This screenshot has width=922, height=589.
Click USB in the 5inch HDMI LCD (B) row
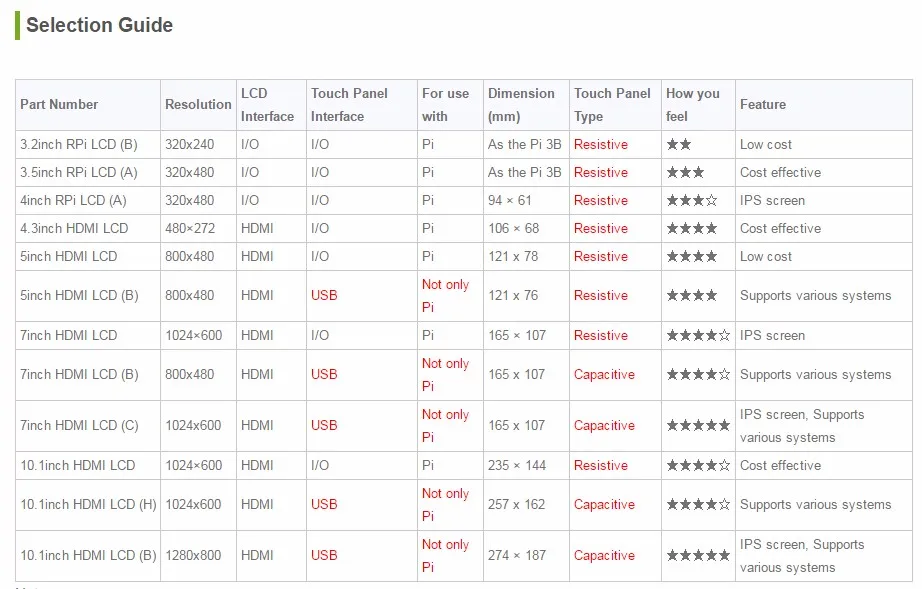tap(324, 296)
